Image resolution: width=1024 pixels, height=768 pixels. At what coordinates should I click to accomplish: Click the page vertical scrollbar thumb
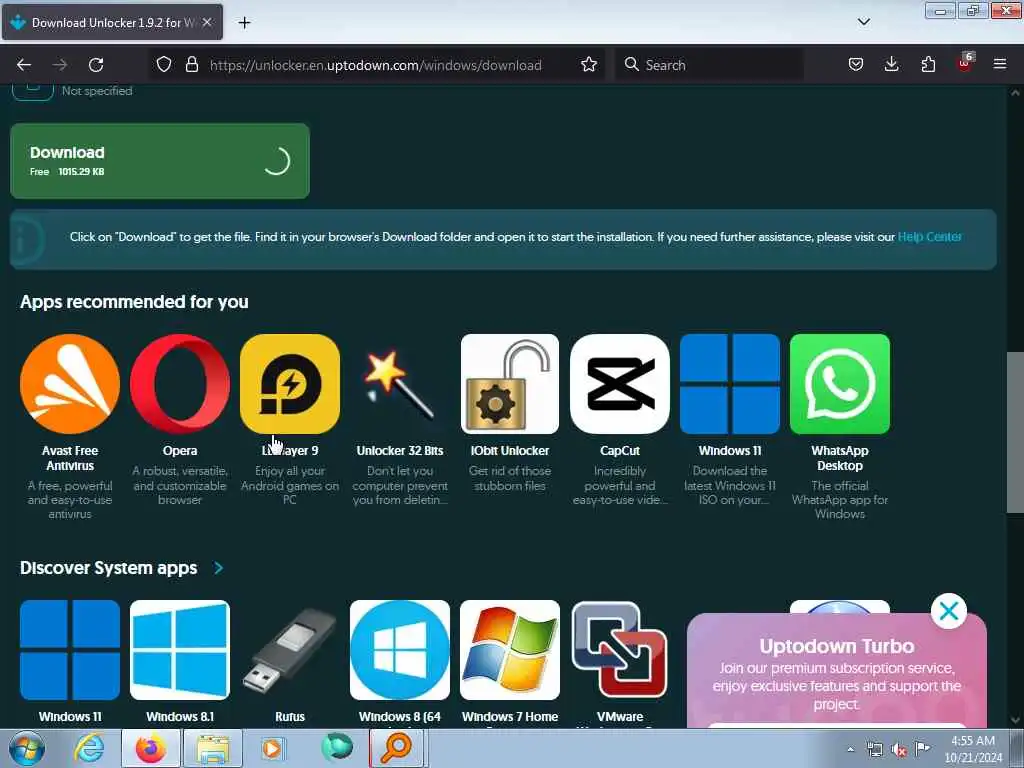coord(1015,432)
